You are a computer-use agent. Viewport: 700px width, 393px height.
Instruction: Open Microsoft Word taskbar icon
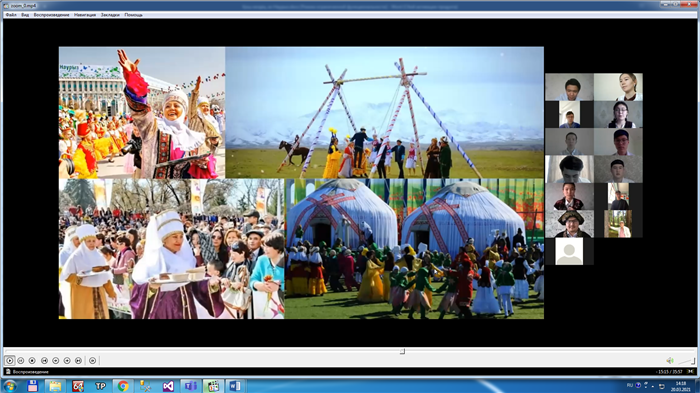pyautogui.click(x=235, y=386)
